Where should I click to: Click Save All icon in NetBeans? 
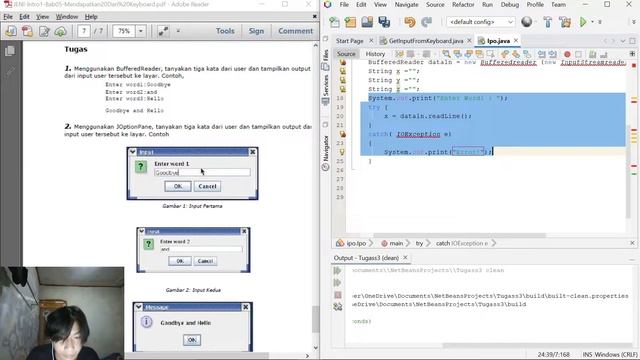[x=384, y=22]
